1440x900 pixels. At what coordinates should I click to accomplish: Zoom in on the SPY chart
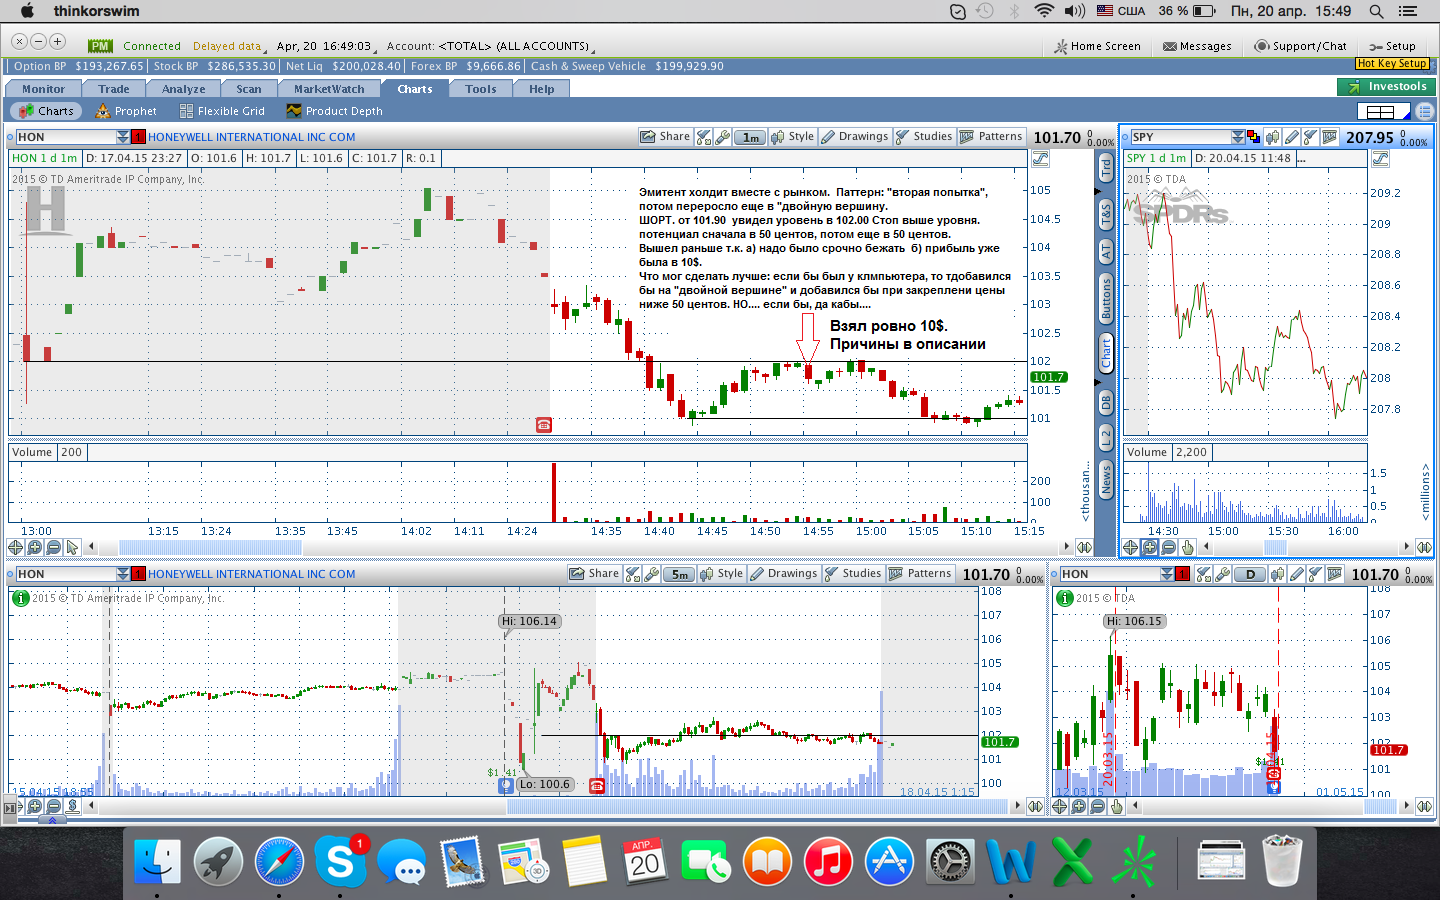tap(1149, 547)
